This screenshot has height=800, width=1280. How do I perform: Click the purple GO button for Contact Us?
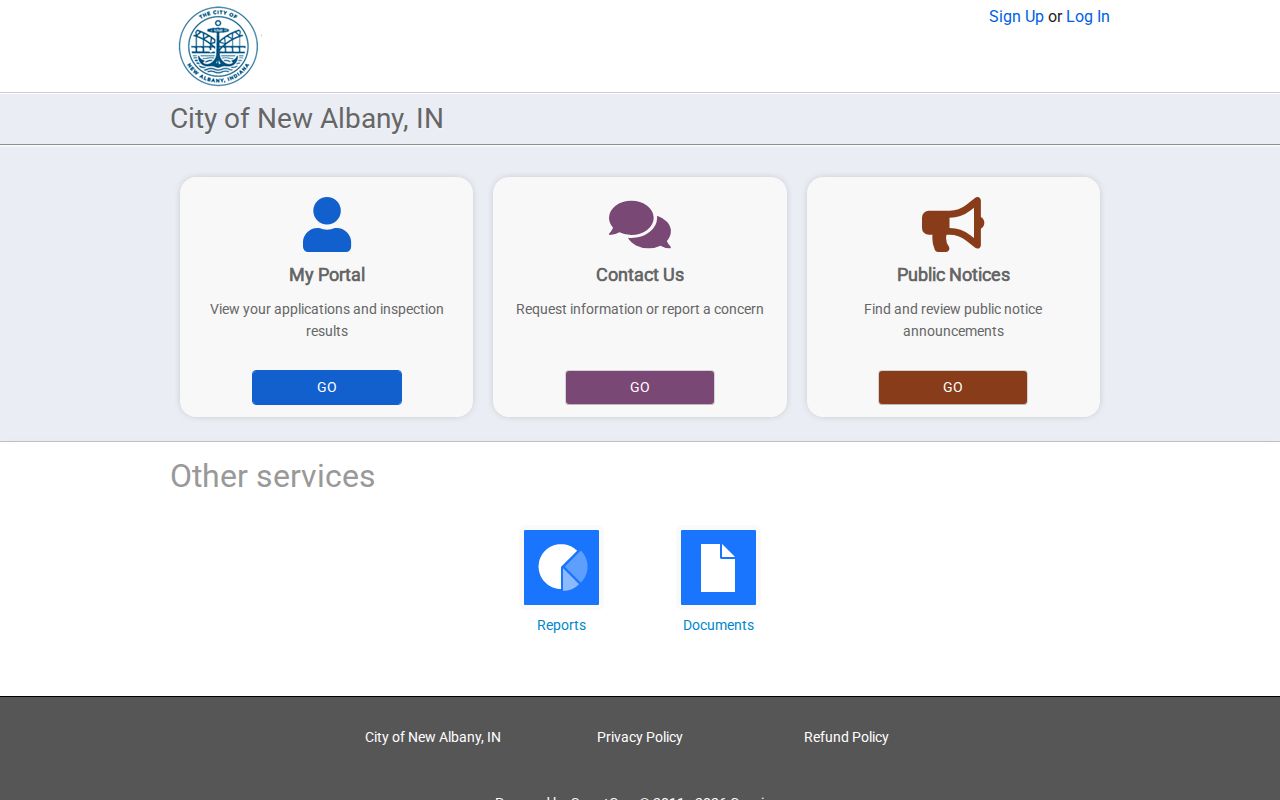[x=640, y=387]
